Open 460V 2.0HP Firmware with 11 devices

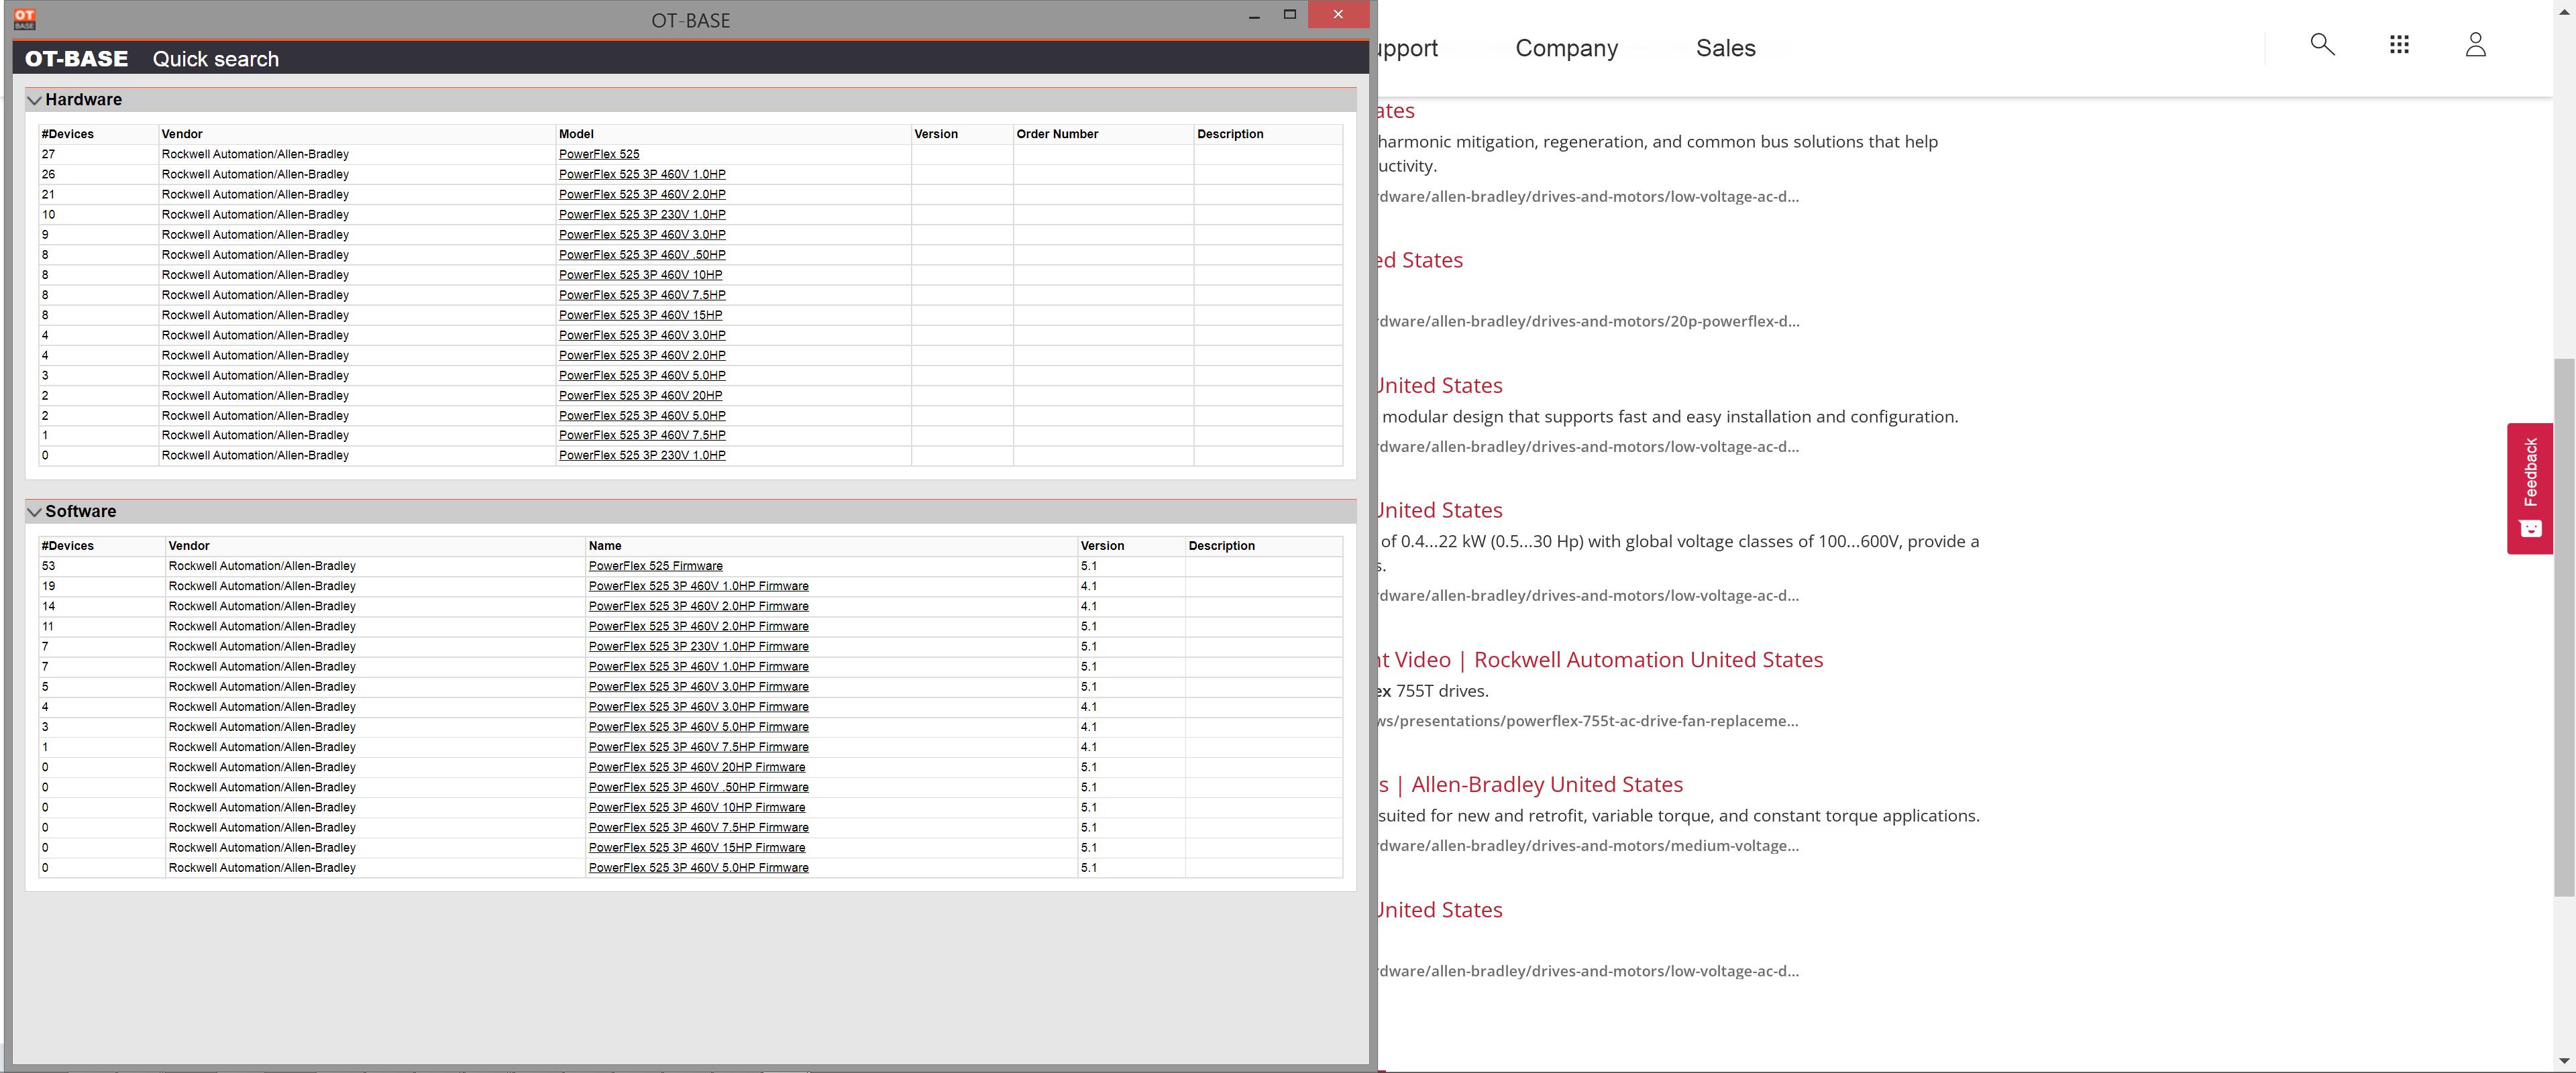pos(698,626)
